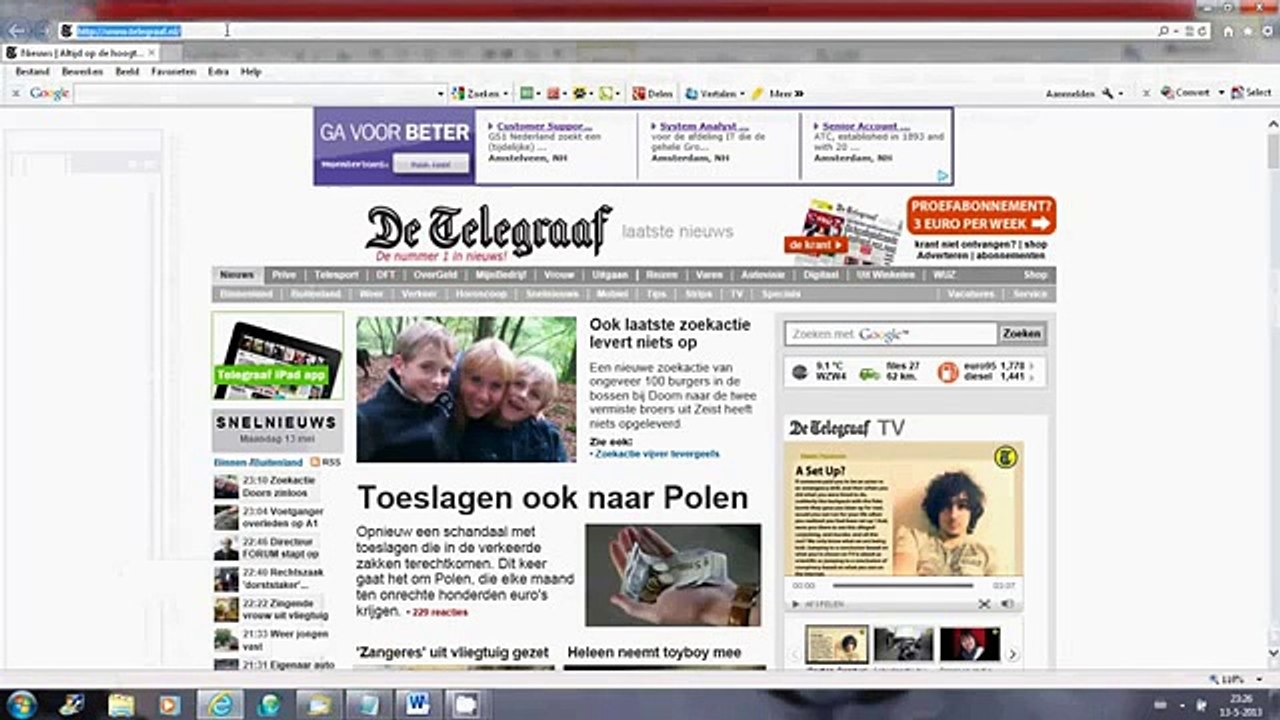Open the Binnenland sub-navigation link
The width and height of the screenshot is (1280, 720).
(246, 294)
